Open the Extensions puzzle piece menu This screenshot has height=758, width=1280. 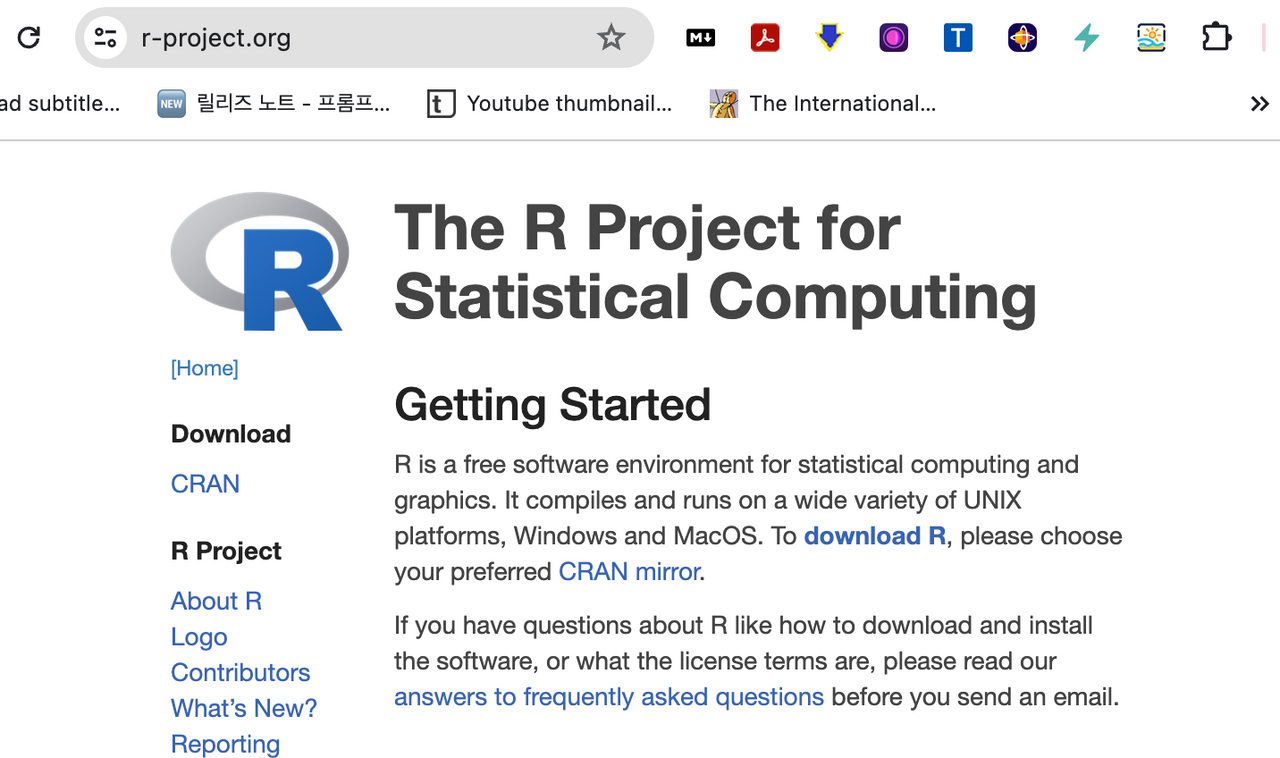click(x=1216, y=38)
